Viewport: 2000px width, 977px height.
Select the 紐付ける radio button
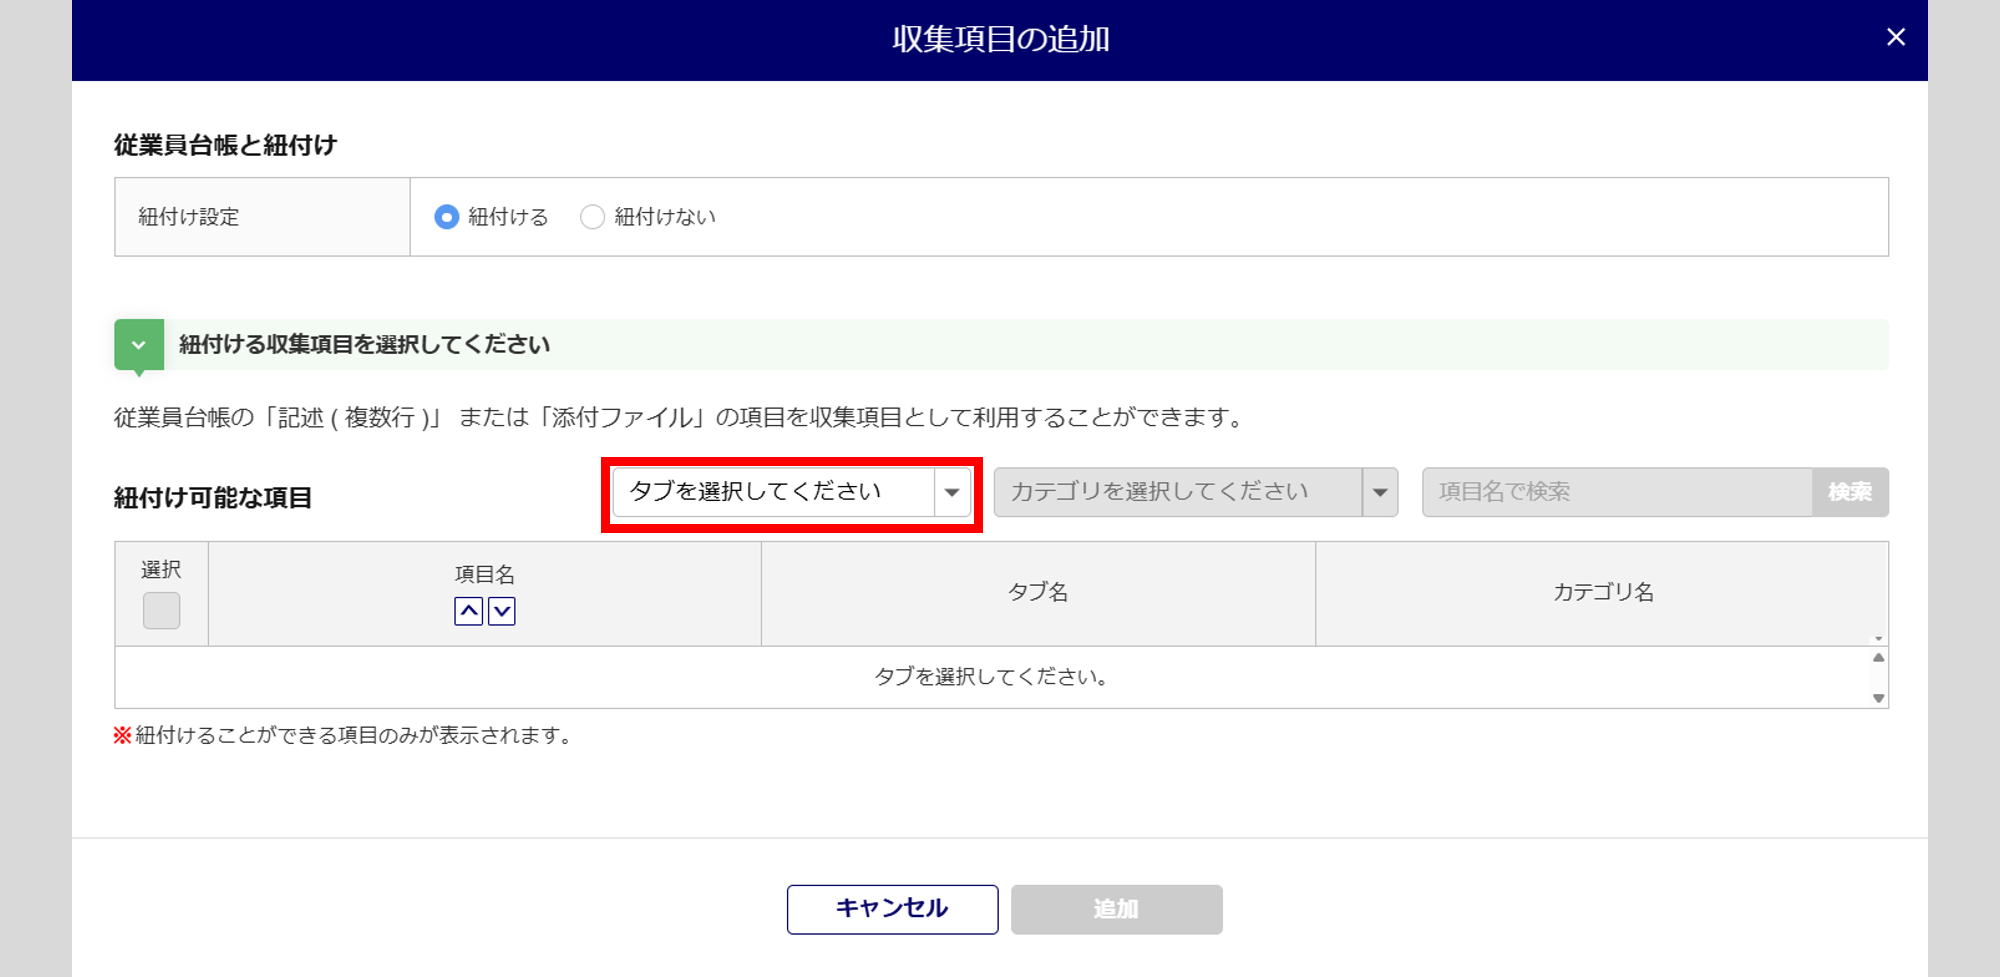click(447, 217)
